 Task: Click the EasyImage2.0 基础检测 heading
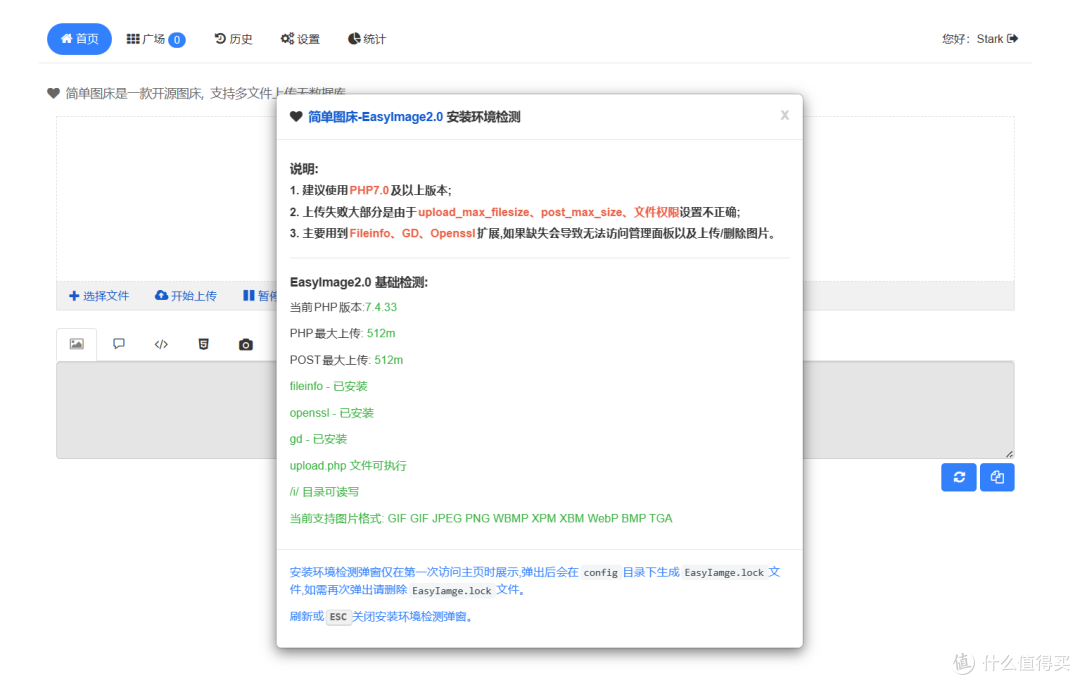click(359, 282)
